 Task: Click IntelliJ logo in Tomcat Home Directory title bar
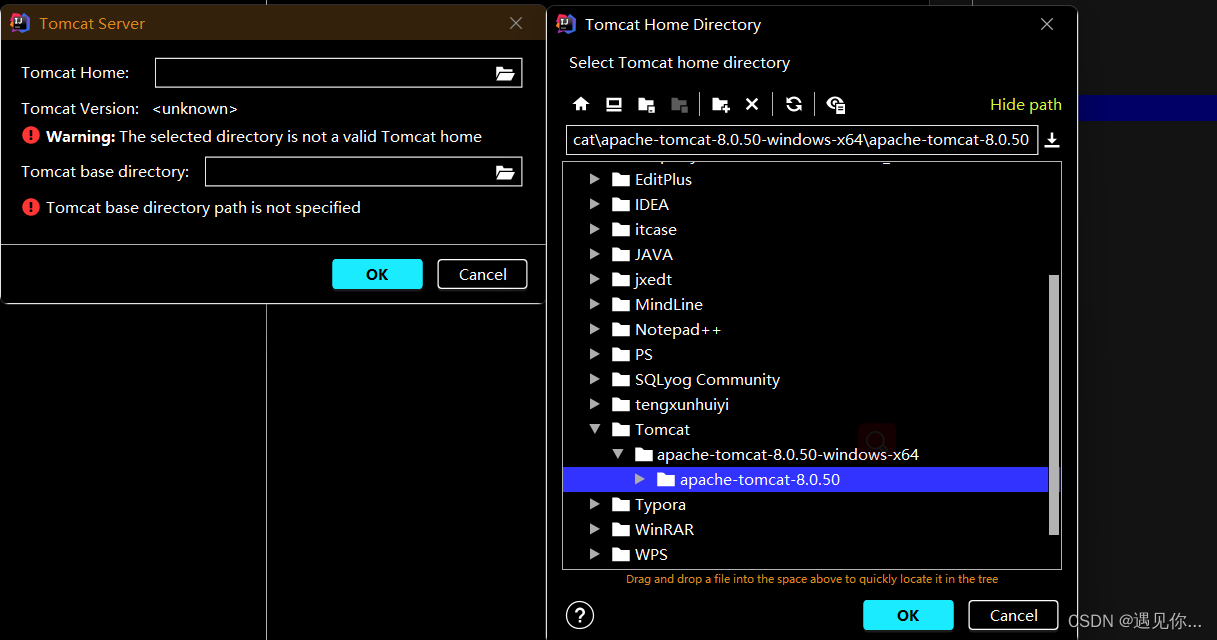coord(566,24)
